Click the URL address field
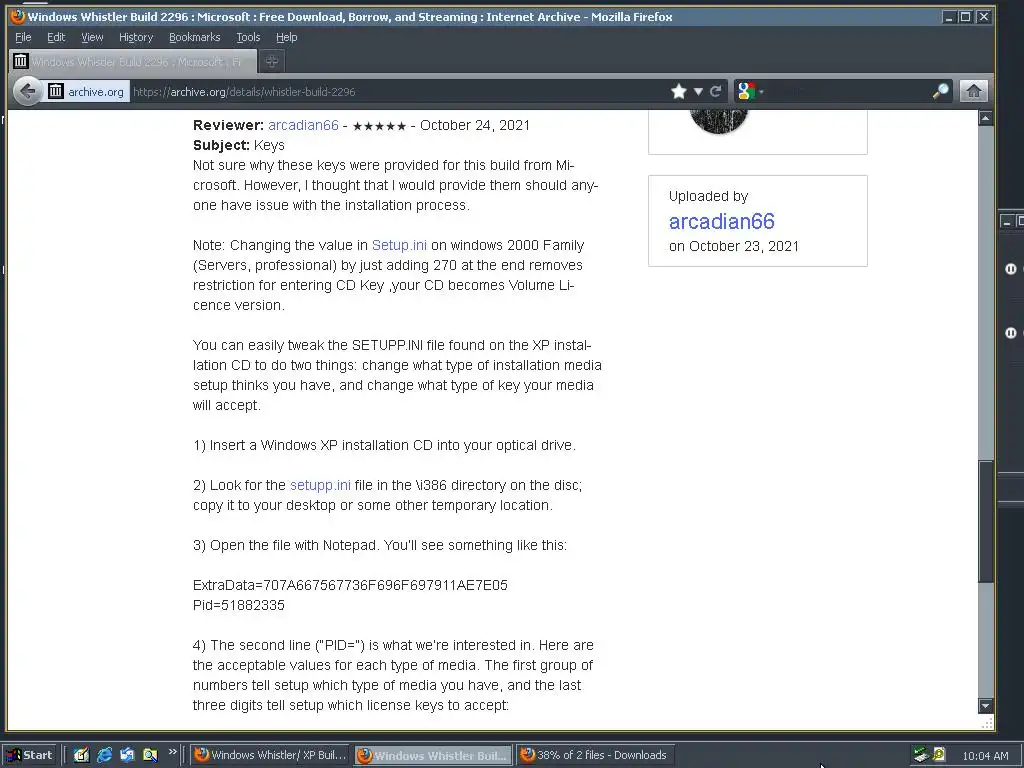This screenshot has height=768, width=1024. coord(398,91)
